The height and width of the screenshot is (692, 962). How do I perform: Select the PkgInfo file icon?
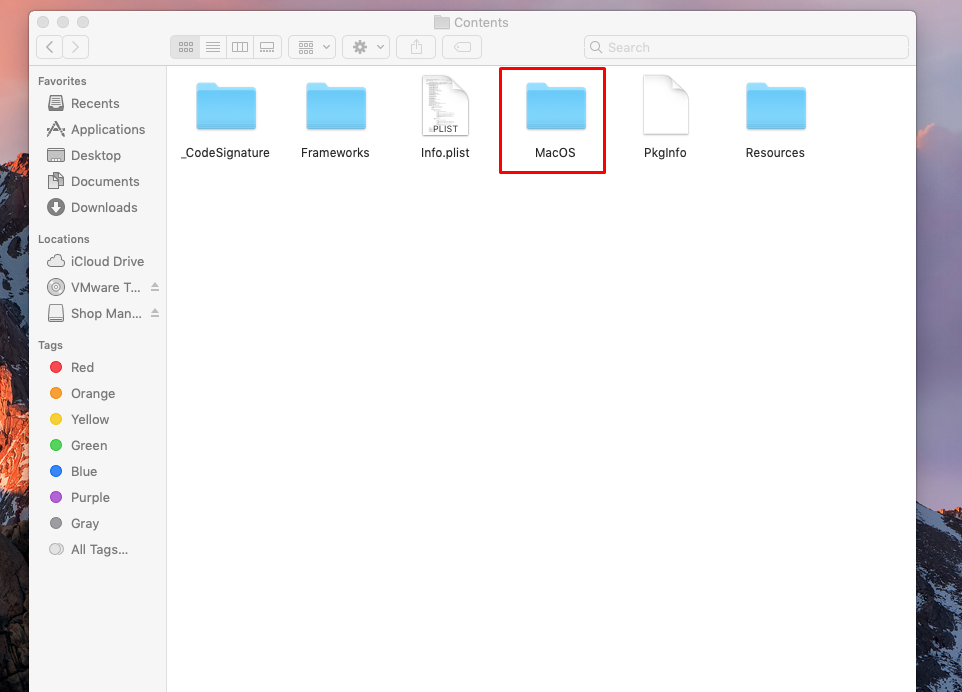[666, 105]
